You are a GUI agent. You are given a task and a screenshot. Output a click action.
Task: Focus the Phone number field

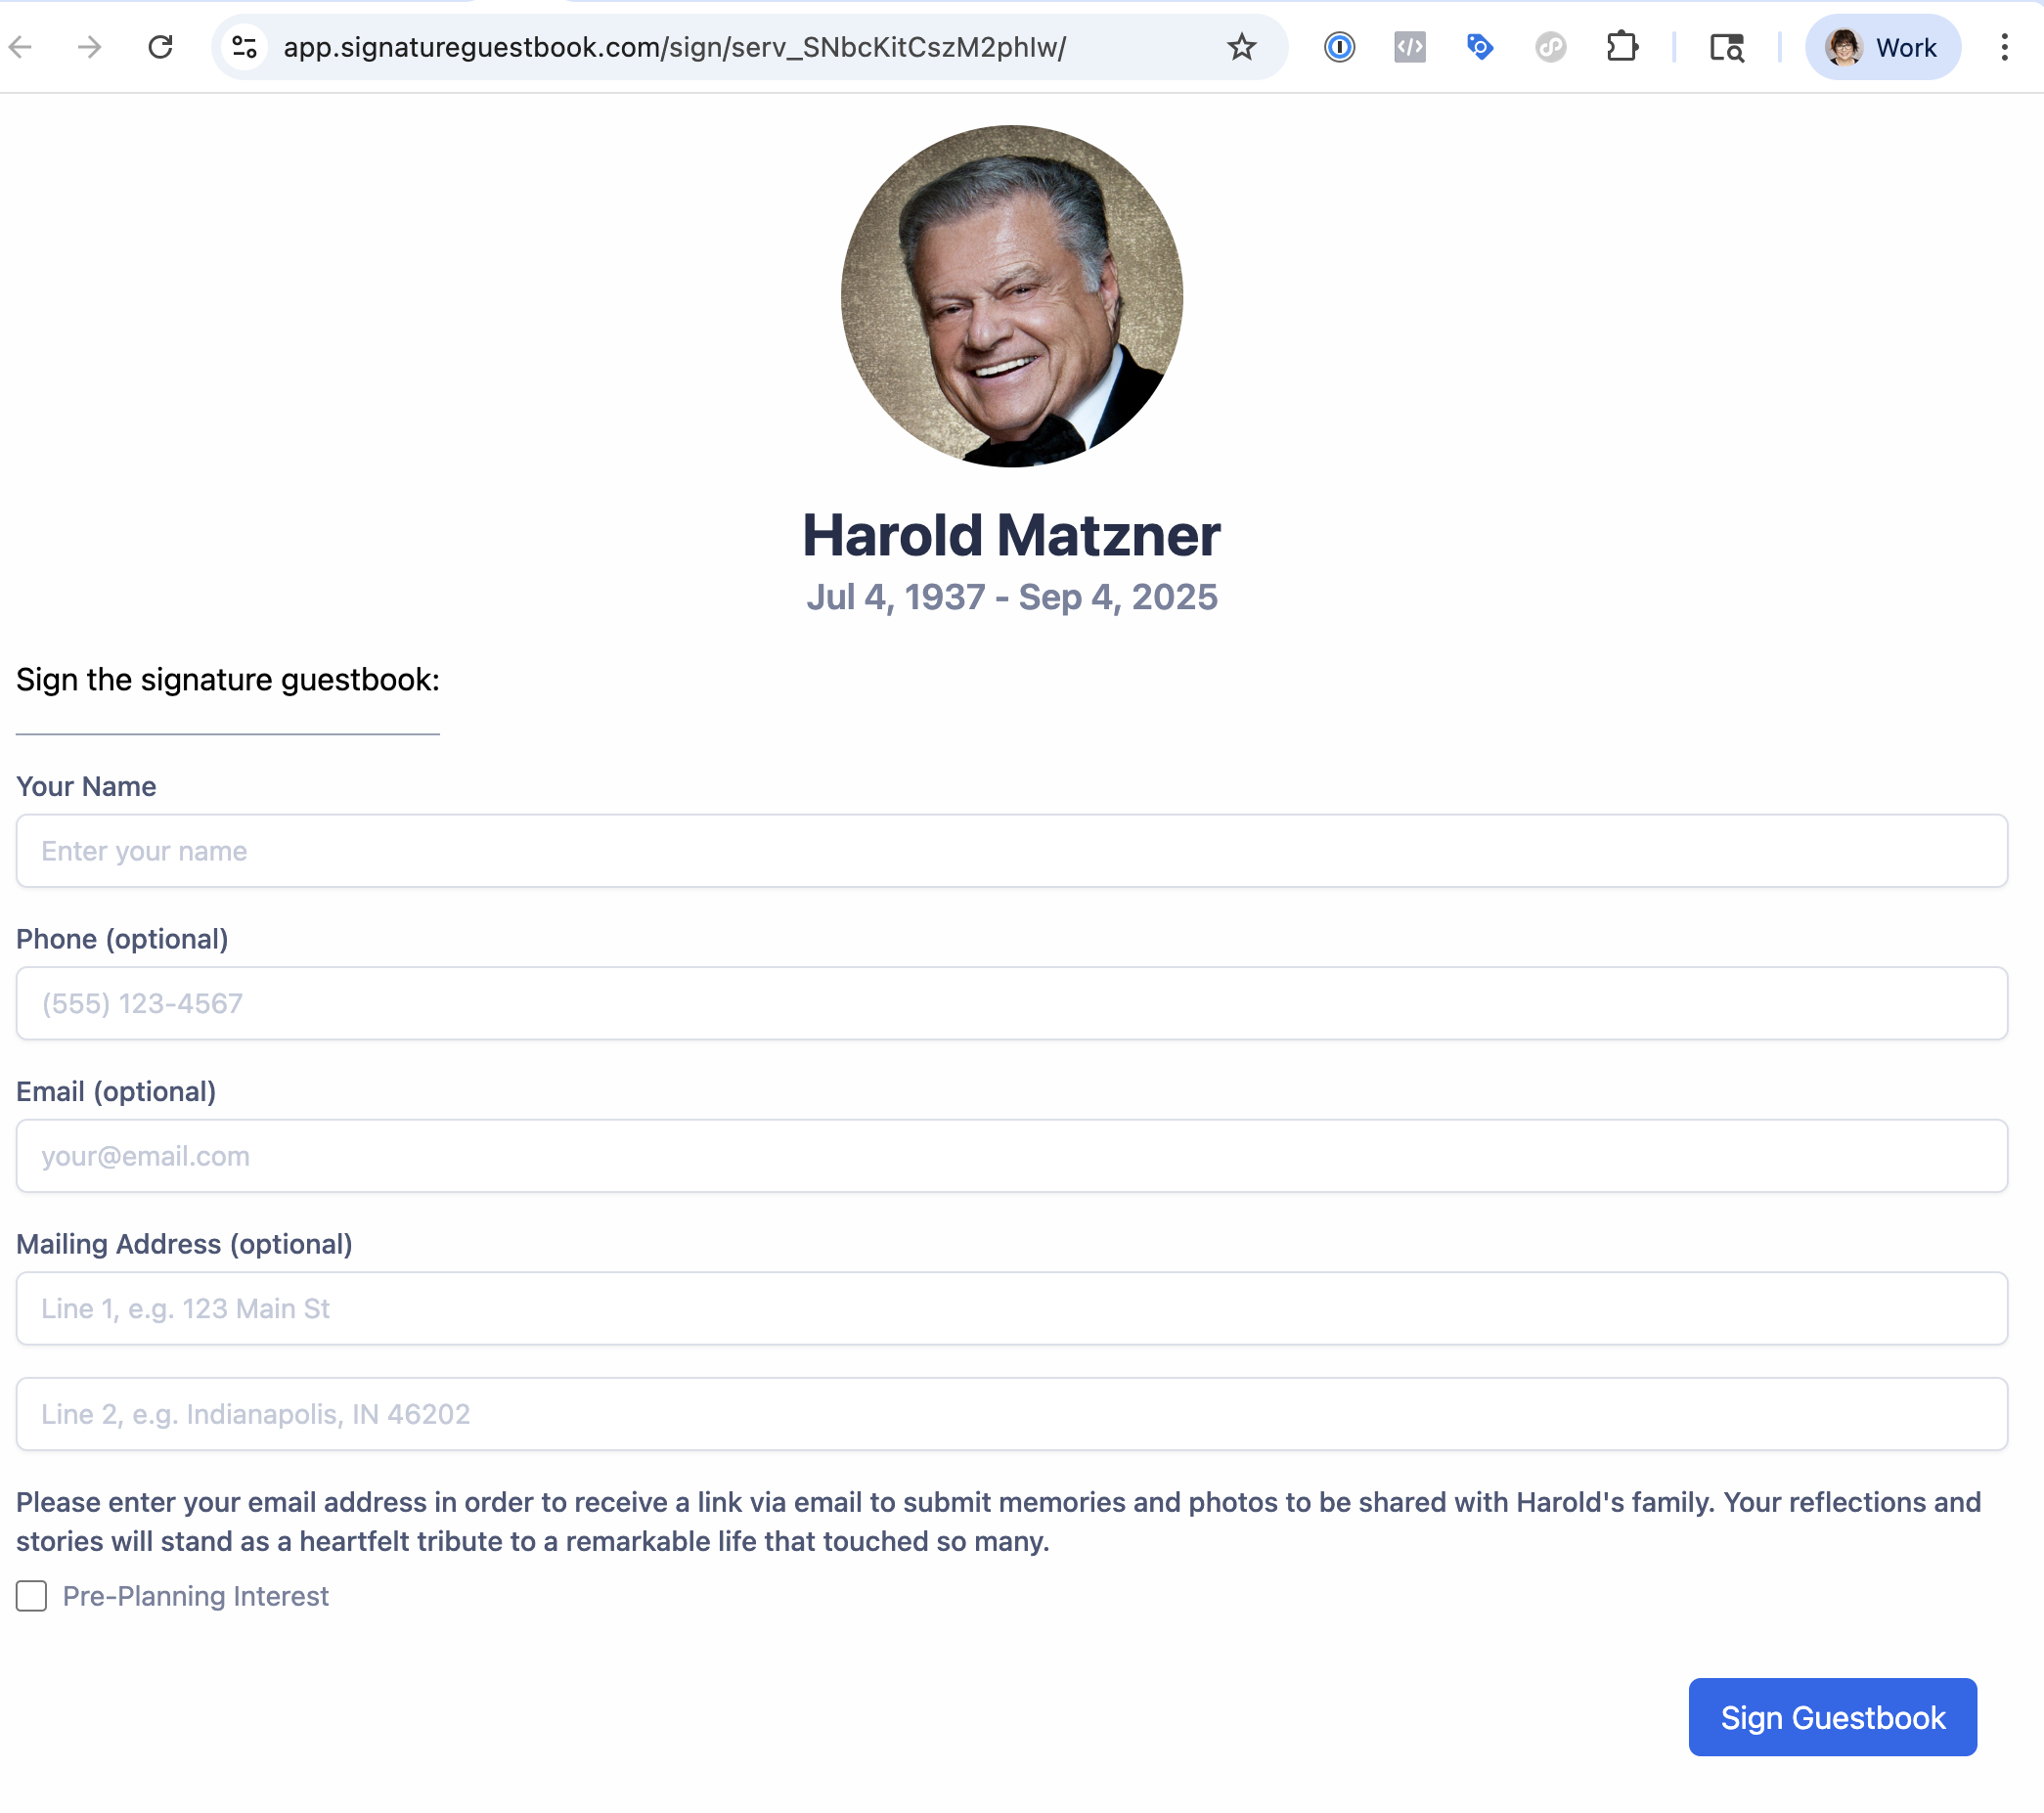click(x=1011, y=1003)
